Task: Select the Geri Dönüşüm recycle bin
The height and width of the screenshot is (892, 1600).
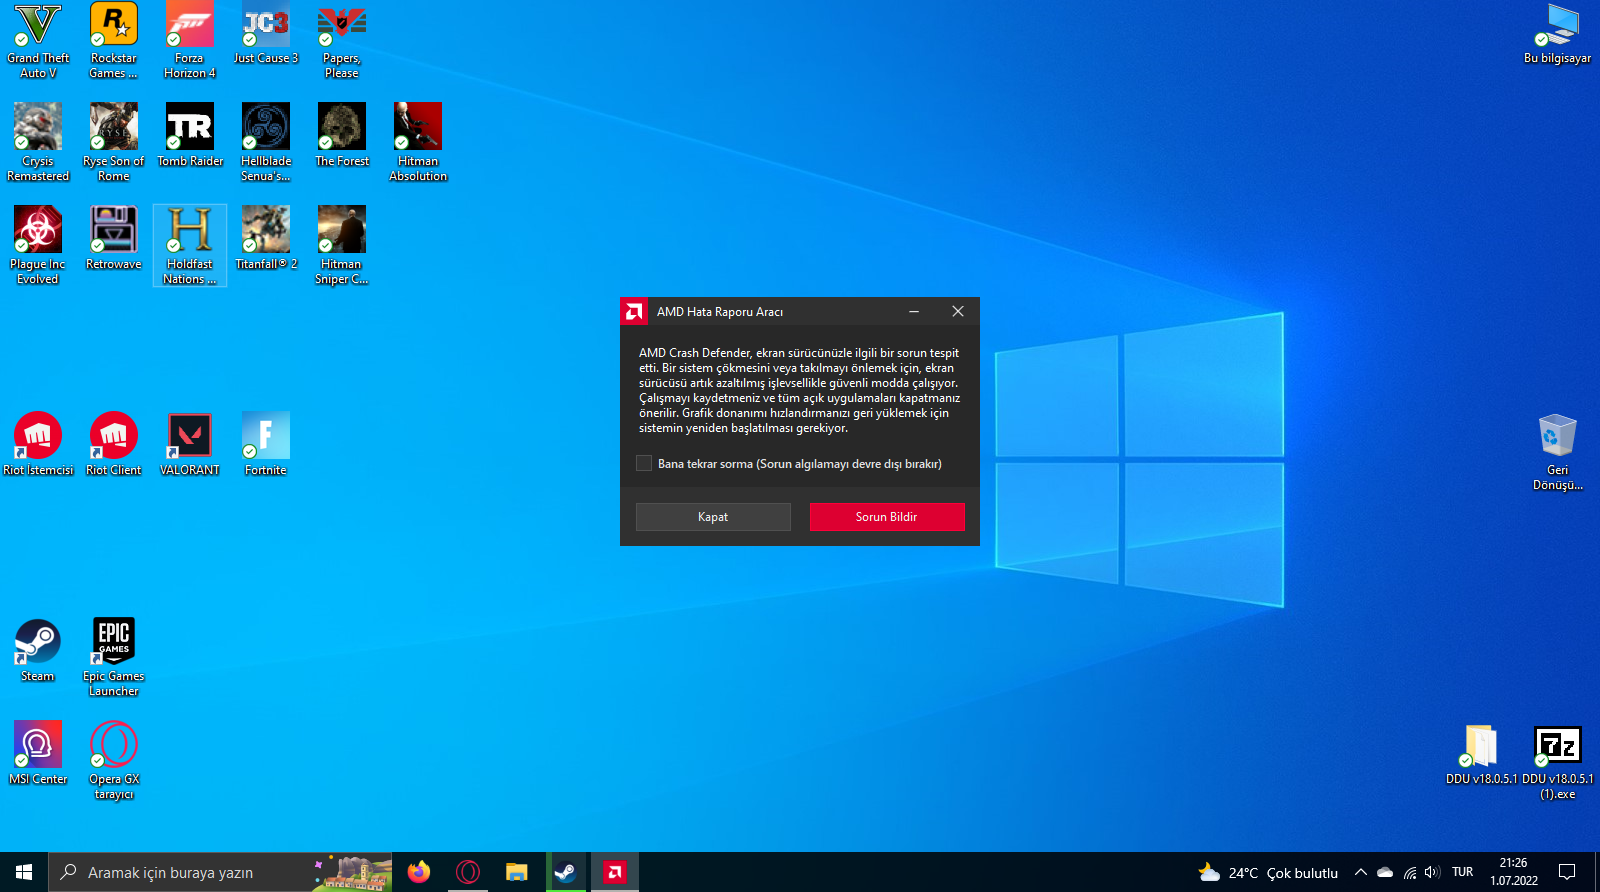Action: (x=1558, y=452)
